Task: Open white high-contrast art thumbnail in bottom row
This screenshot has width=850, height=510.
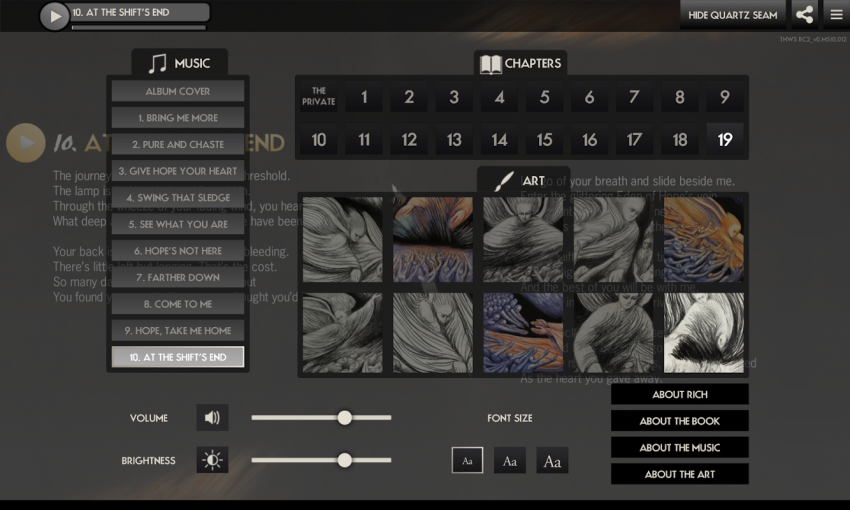Action: click(704, 333)
